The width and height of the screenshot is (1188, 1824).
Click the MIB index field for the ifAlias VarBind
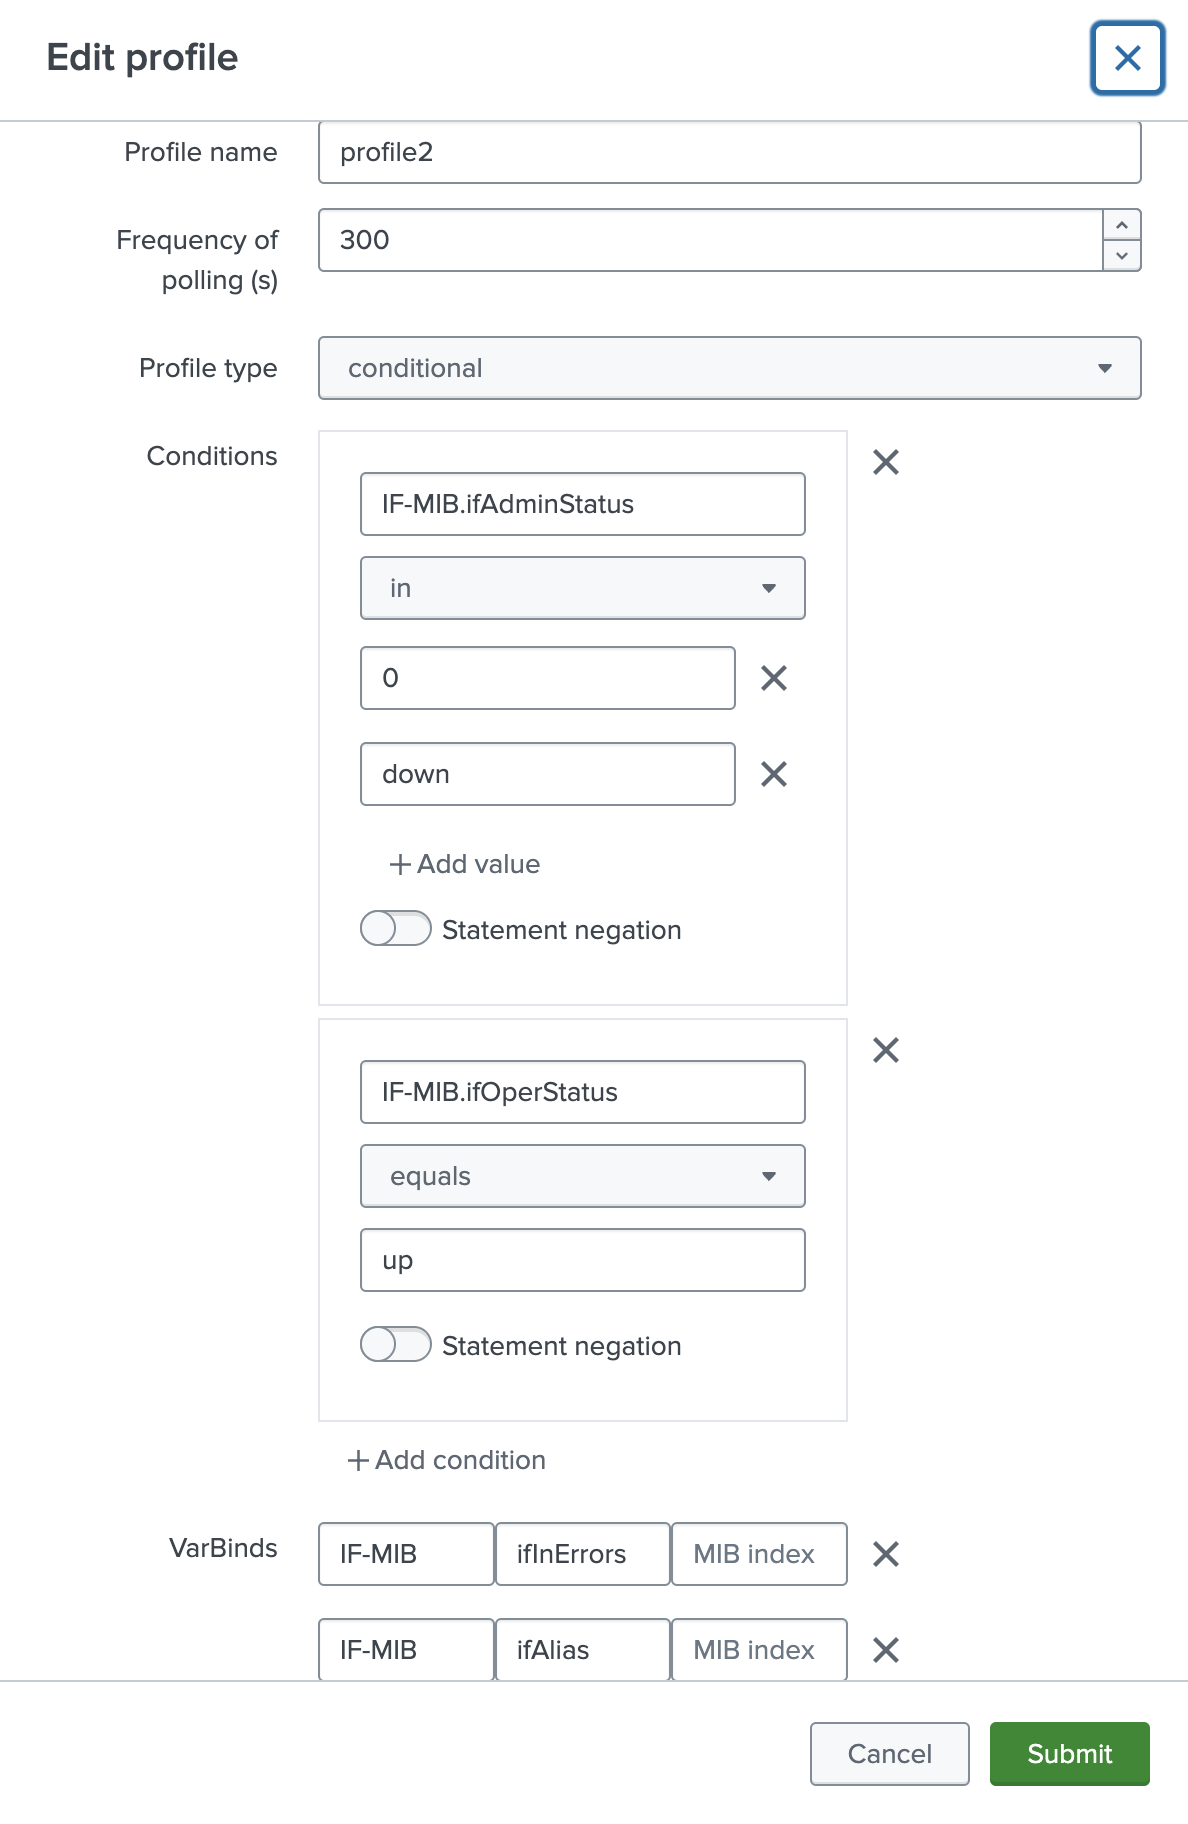pyautogui.click(x=758, y=1650)
